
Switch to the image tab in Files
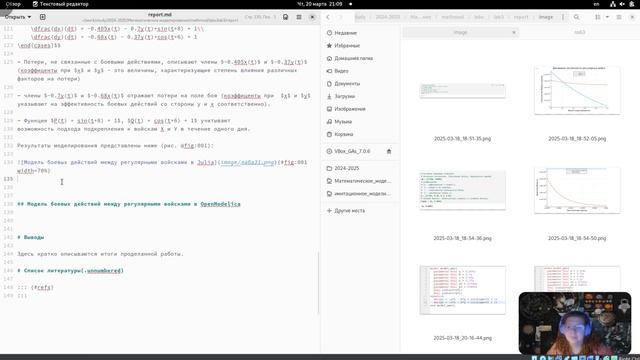point(460,32)
